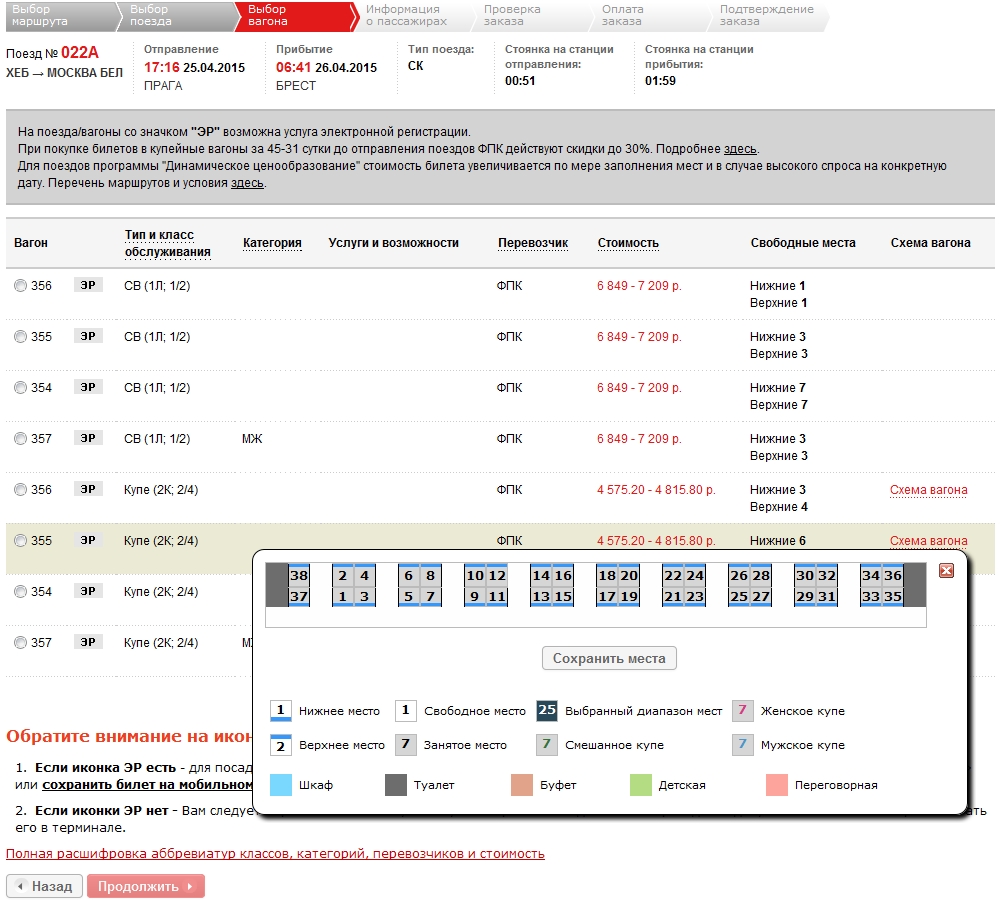Click the Продолжить button

pos(145,886)
